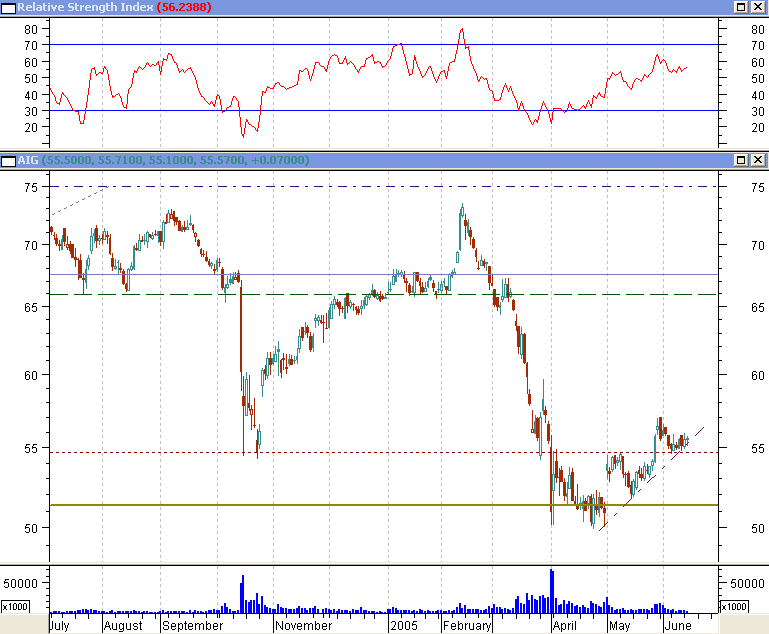Click the Relative Strength Index title text
769x634 pixels.
85,7
